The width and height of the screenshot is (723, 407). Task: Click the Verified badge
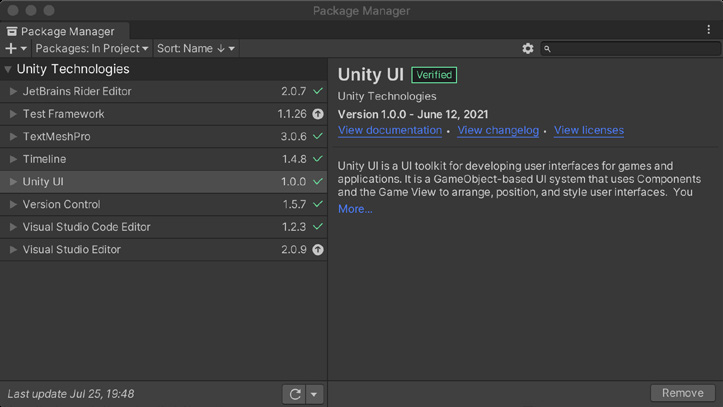434,75
